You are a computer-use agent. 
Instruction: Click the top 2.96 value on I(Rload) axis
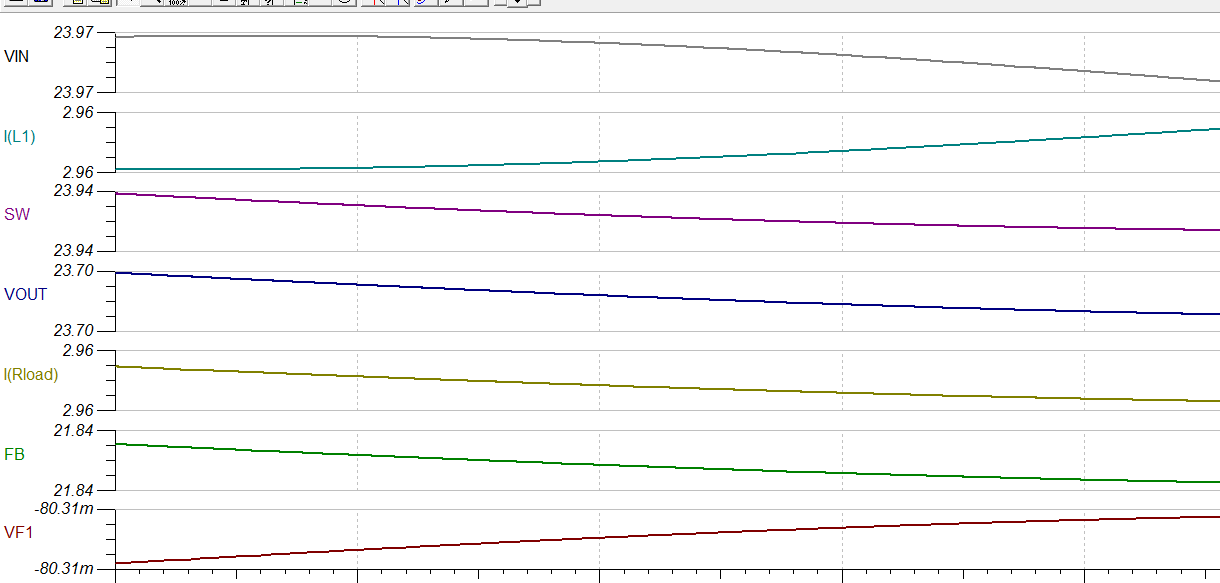[x=78, y=351]
